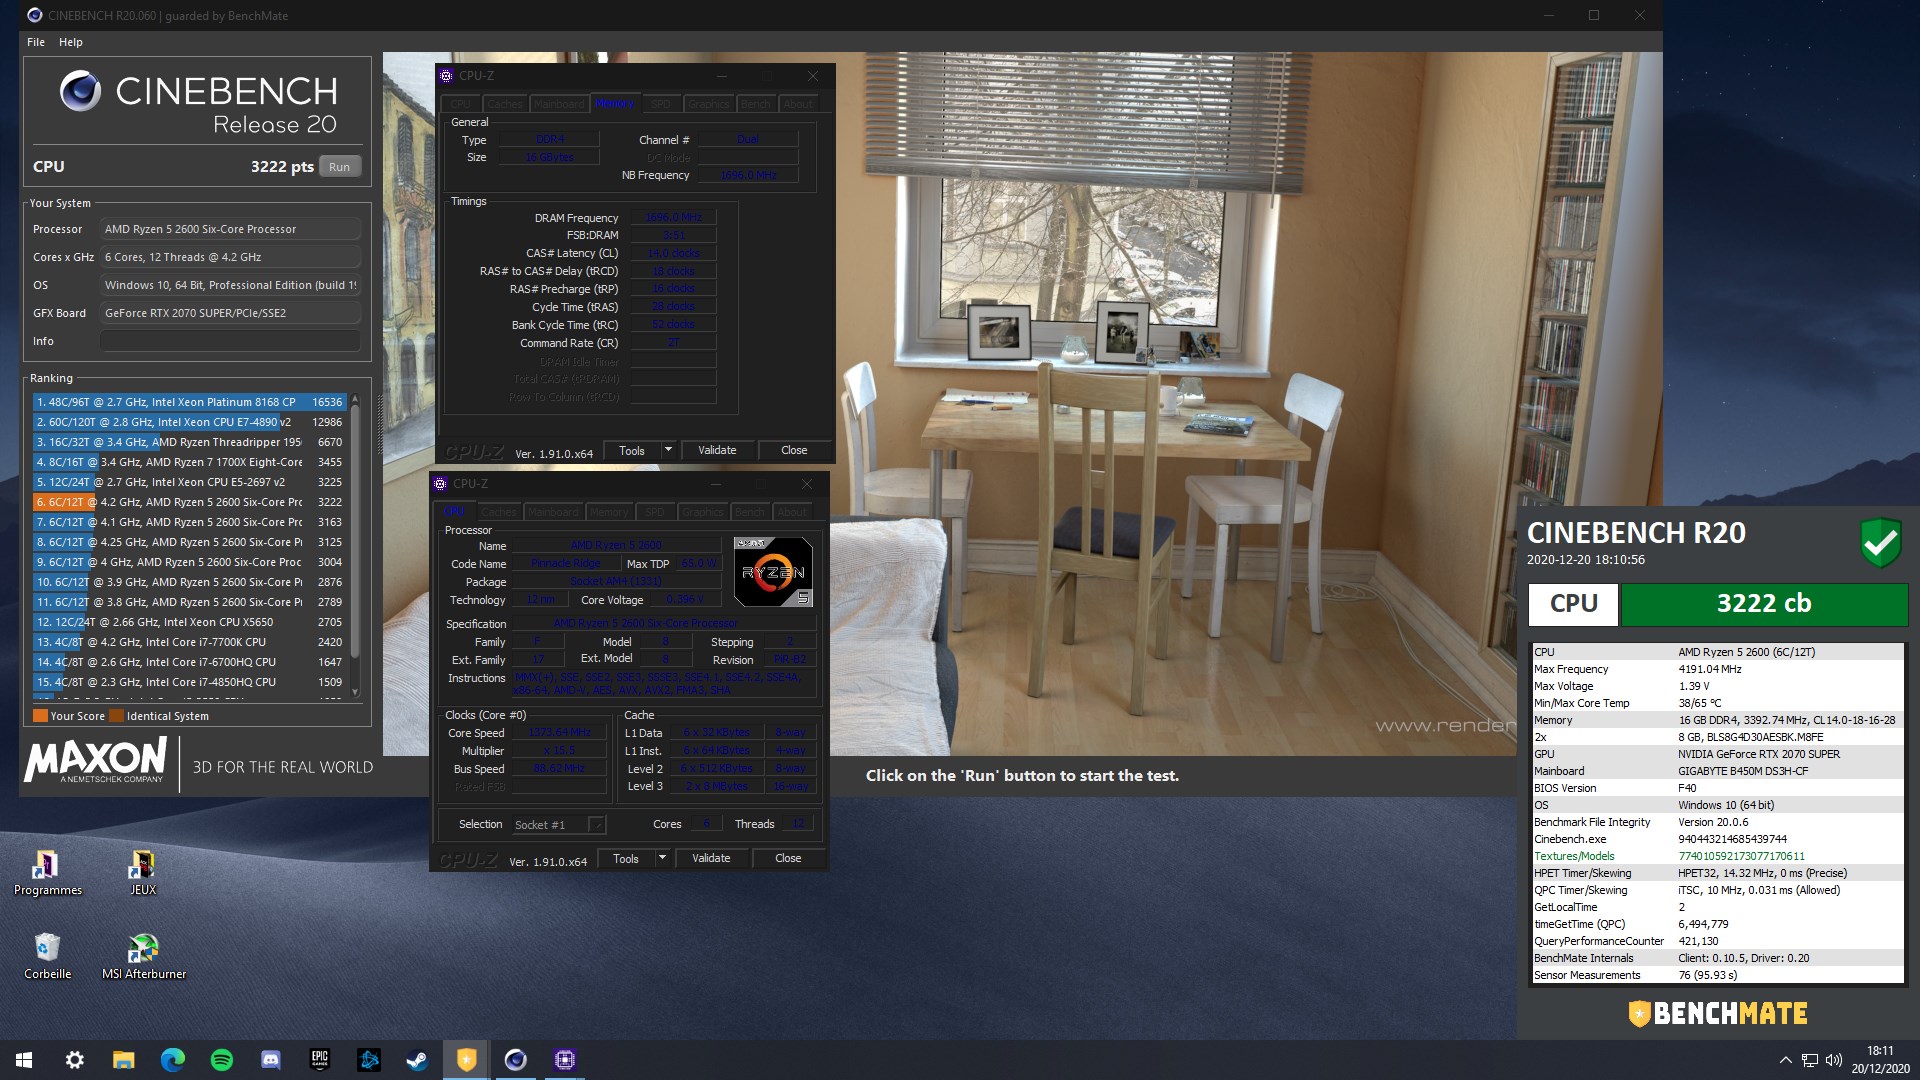Open Graphics tab in upper CPU-Z
Image resolution: width=1920 pixels, height=1080 pixels.
(x=708, y=103)
